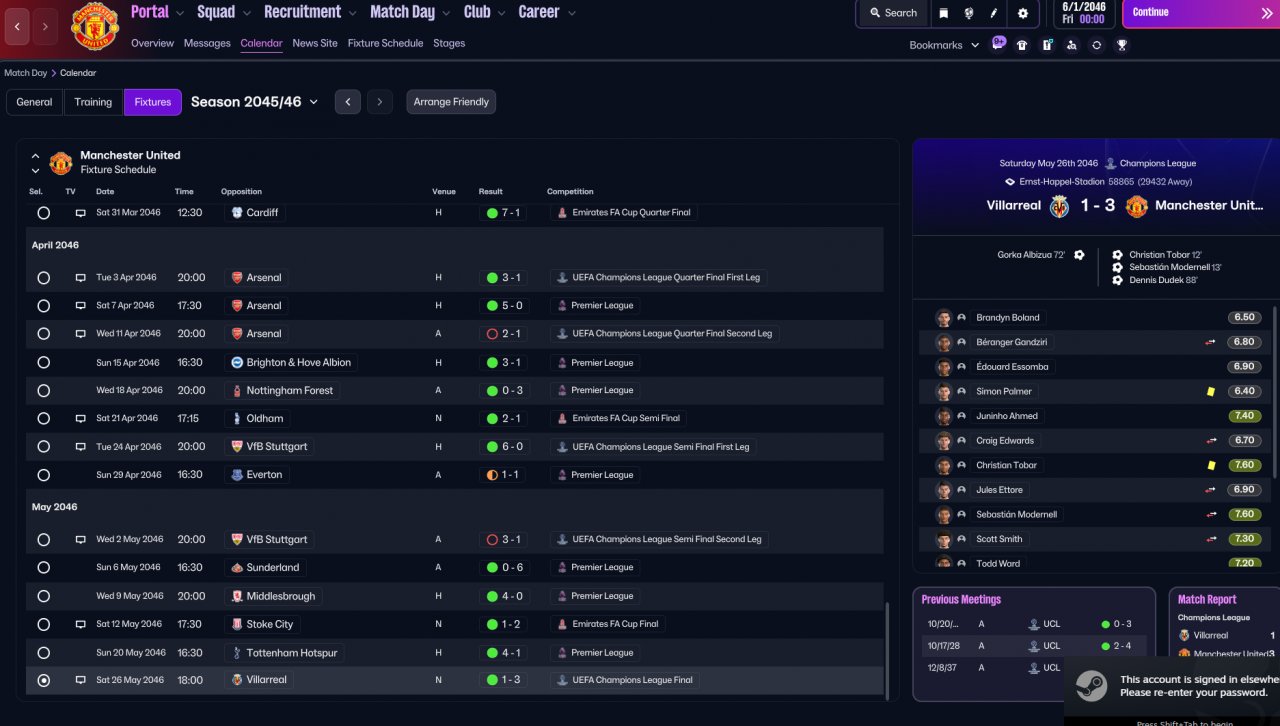
Task: Open the messages chat bubble bookmark
Action: click(998, 43)
